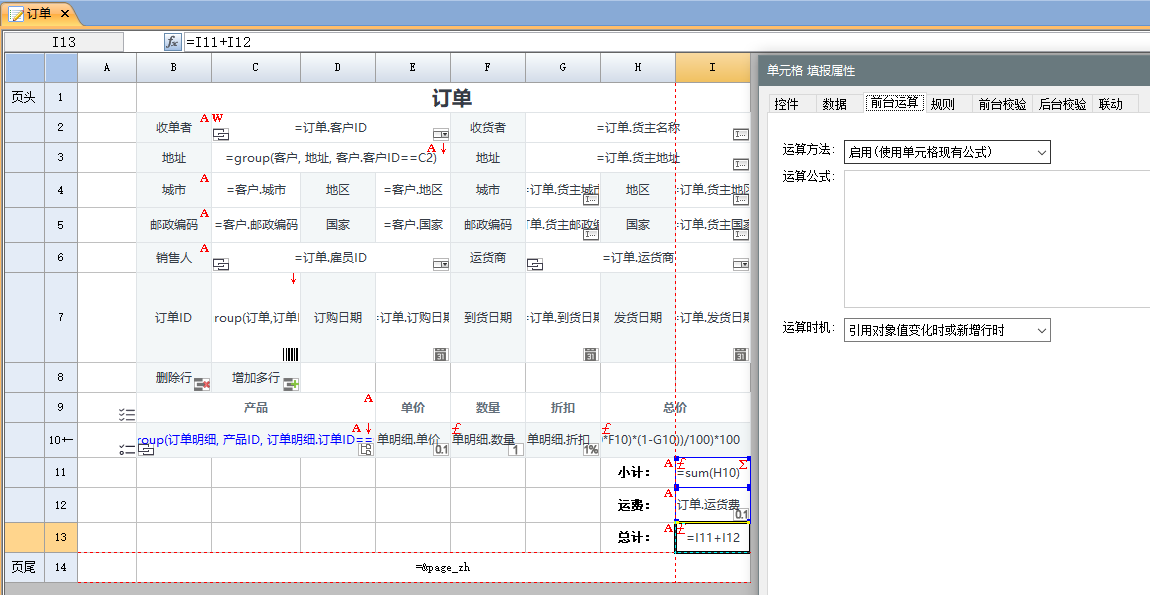Click the barcode icon in order ID cell

pos(290,354)
